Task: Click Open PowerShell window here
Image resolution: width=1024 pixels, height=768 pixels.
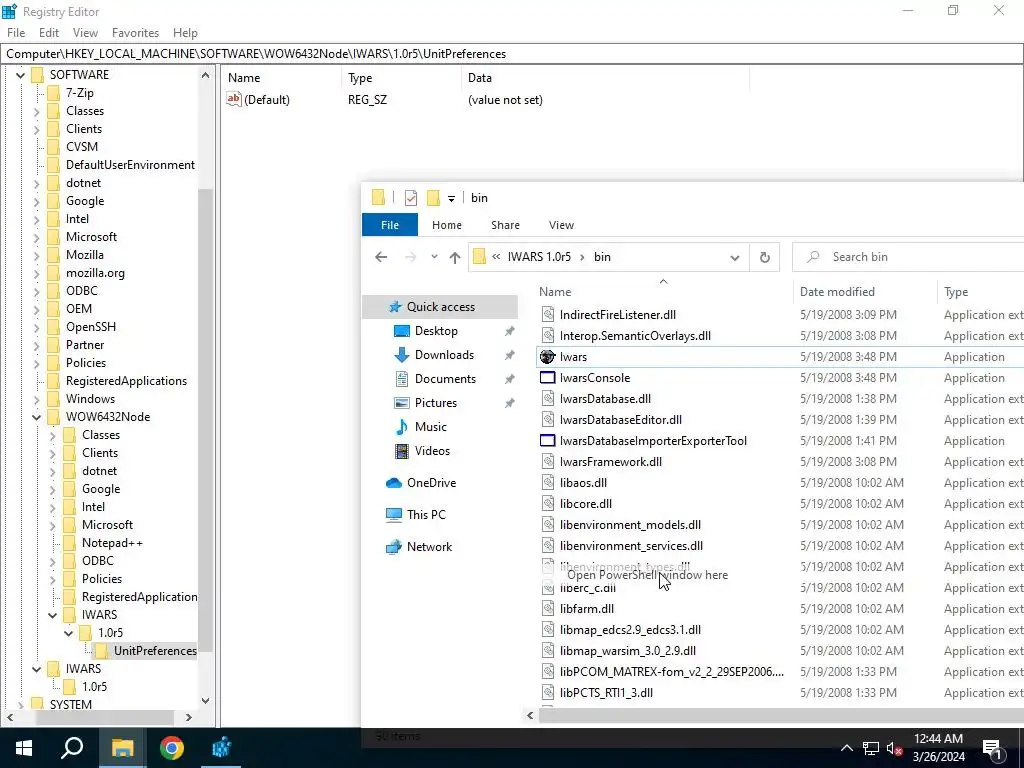Action: (647, 575)
